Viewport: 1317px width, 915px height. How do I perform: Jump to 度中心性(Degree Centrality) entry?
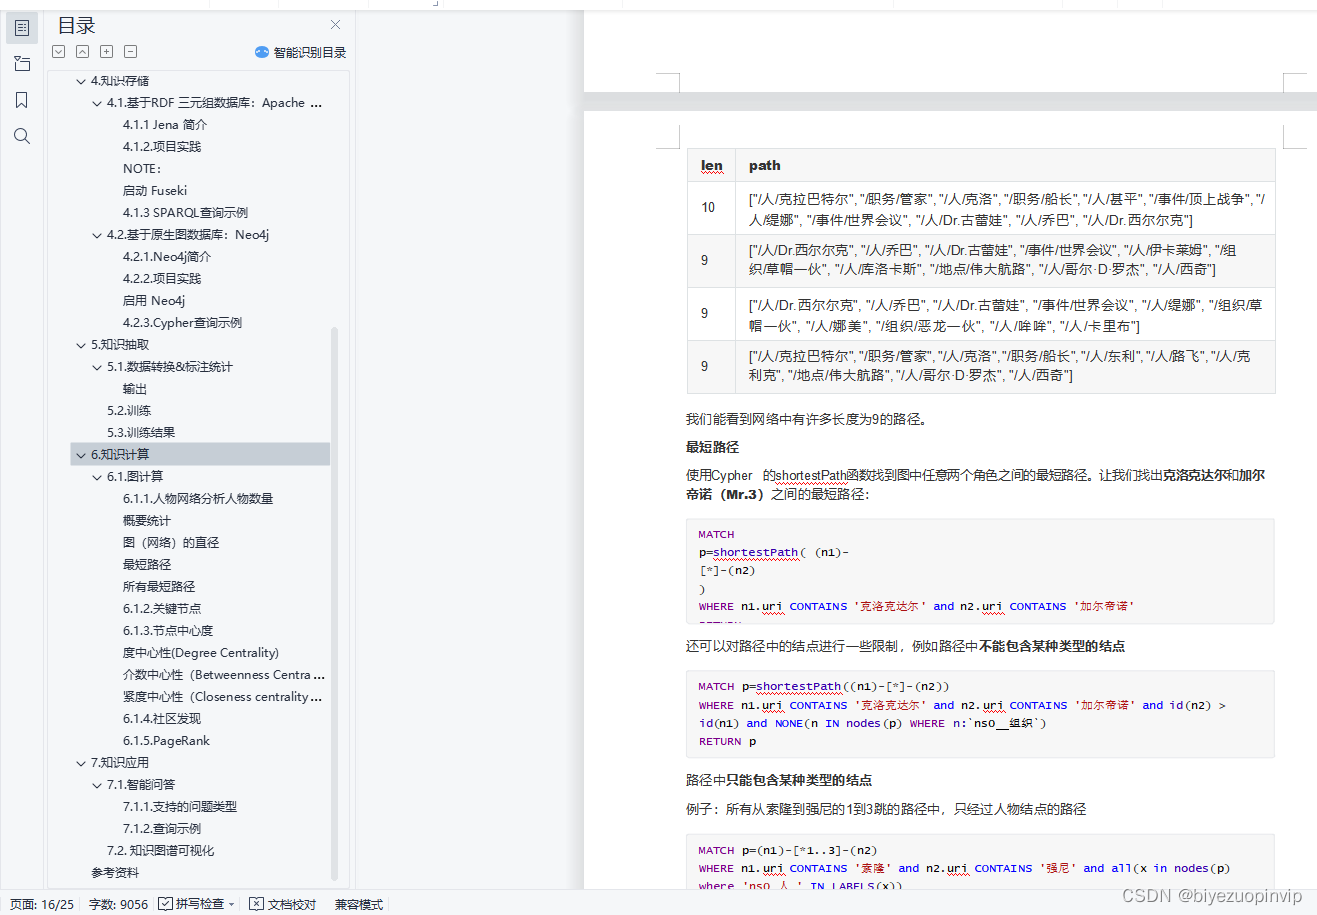(x=201, y=653)
